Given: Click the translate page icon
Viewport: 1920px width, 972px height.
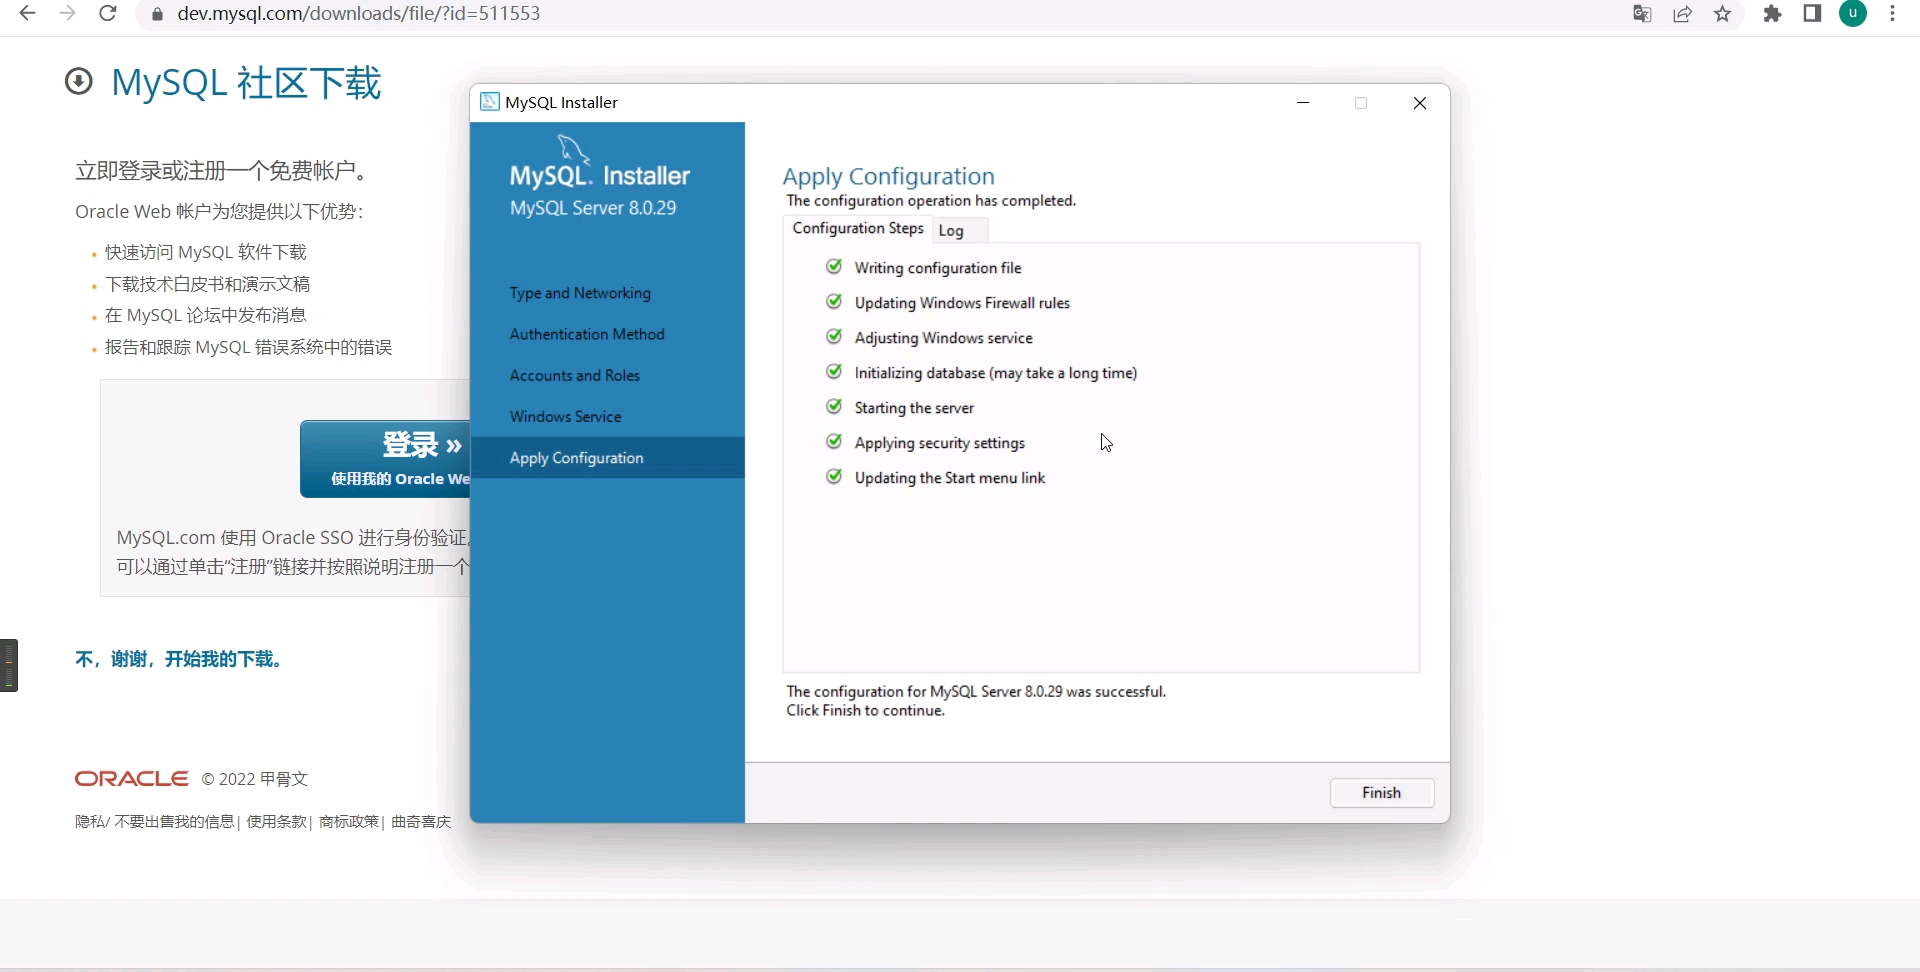Looking at the screenshot, I should (1642, 14).
